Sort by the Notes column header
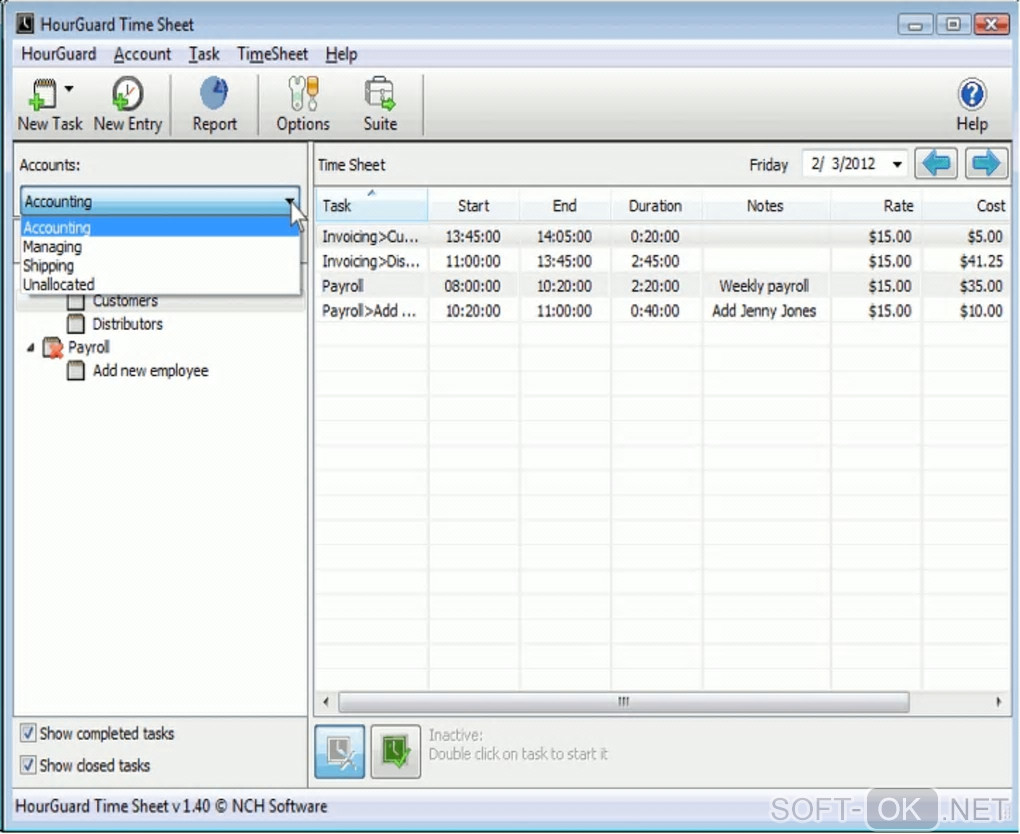 (x=766, y=206)
